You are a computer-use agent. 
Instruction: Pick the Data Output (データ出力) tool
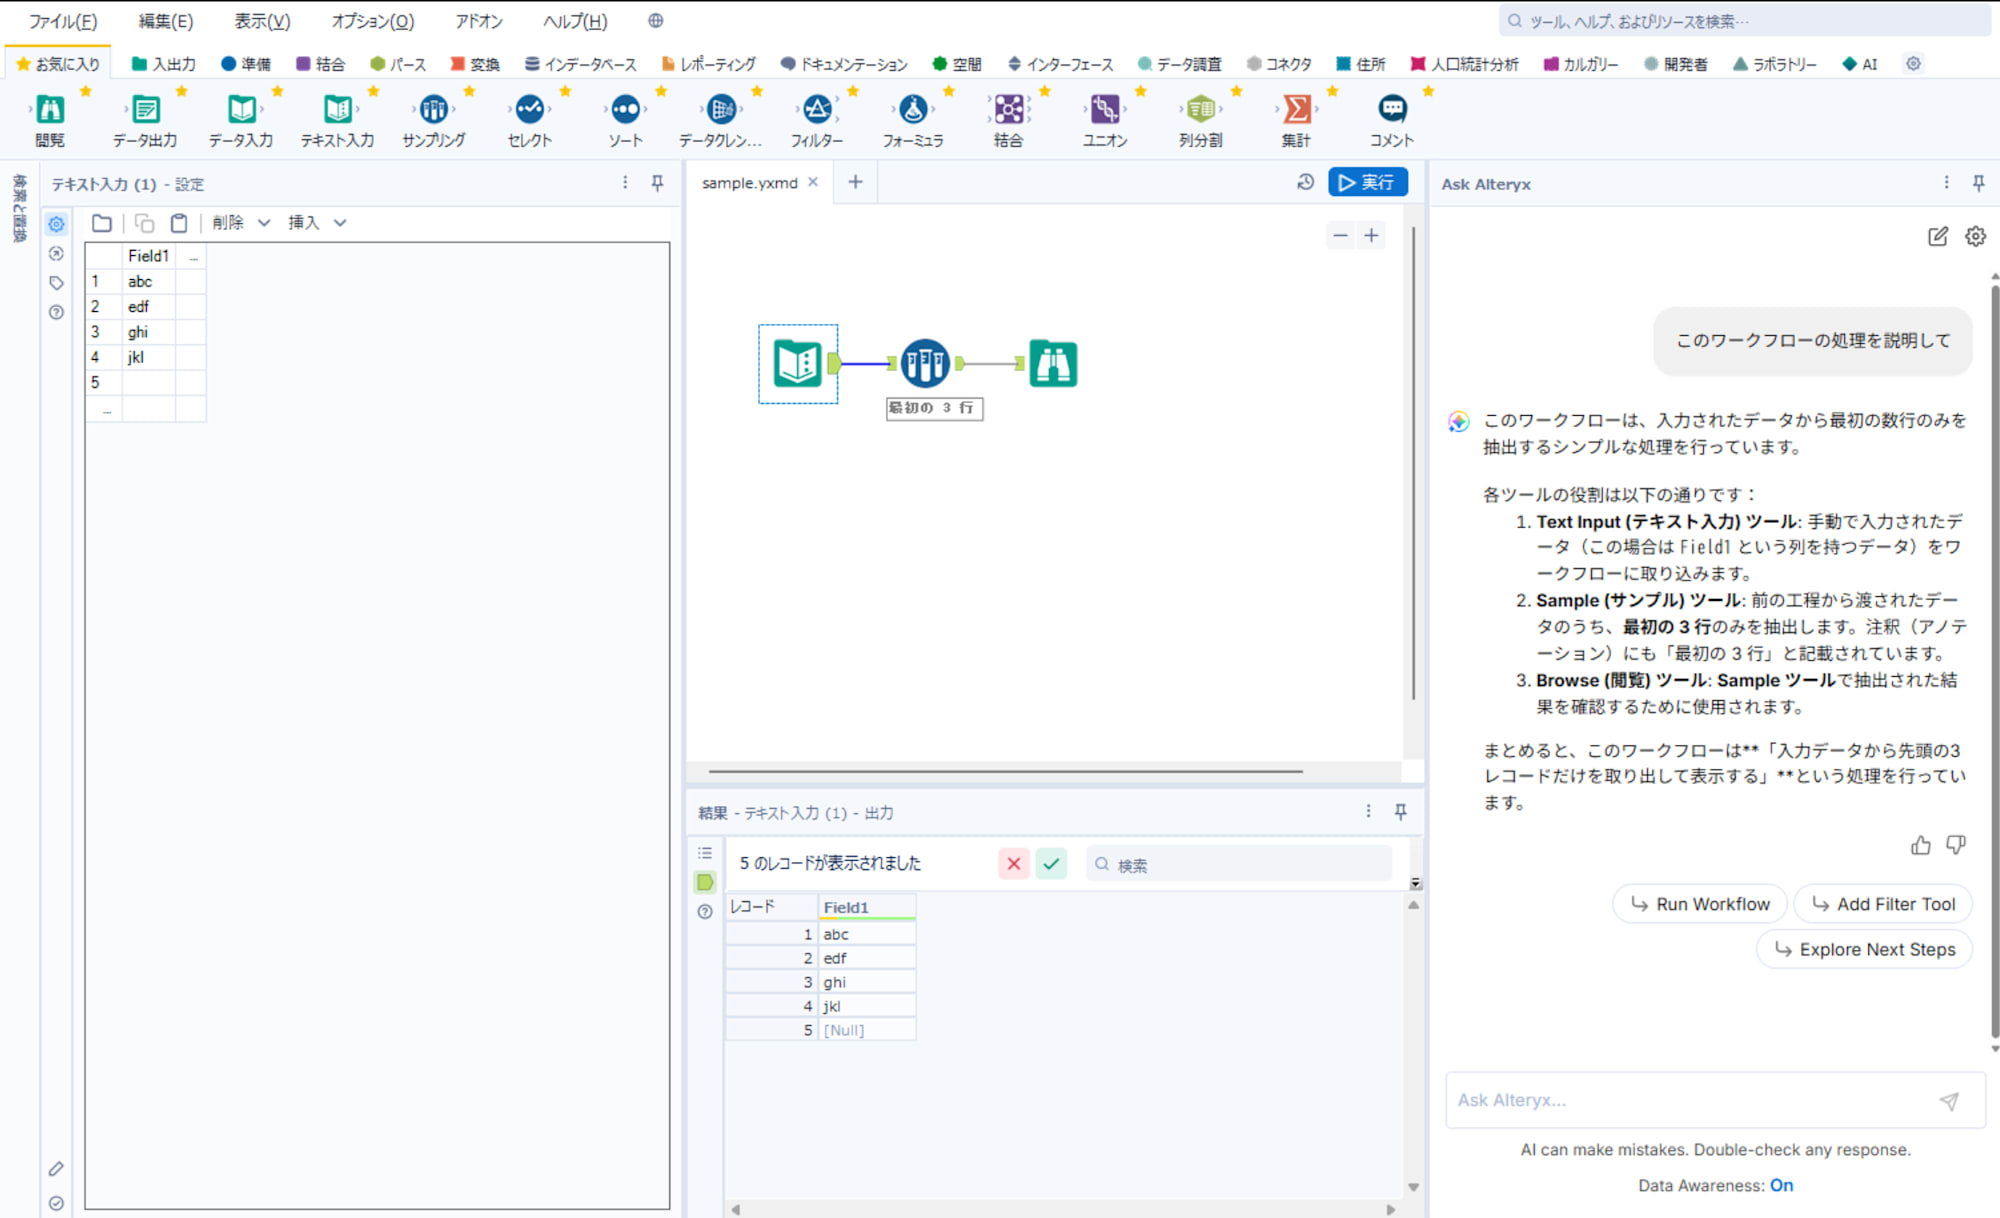[145, 118]
